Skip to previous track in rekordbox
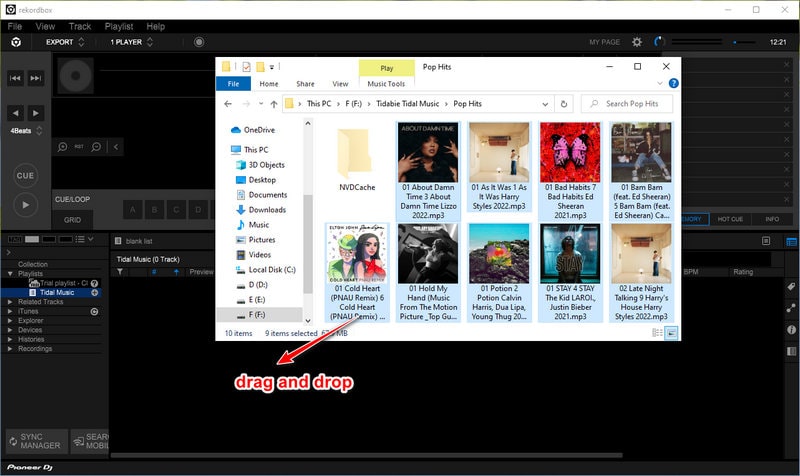Screen dimensions: 800x476 click(15, 78)
